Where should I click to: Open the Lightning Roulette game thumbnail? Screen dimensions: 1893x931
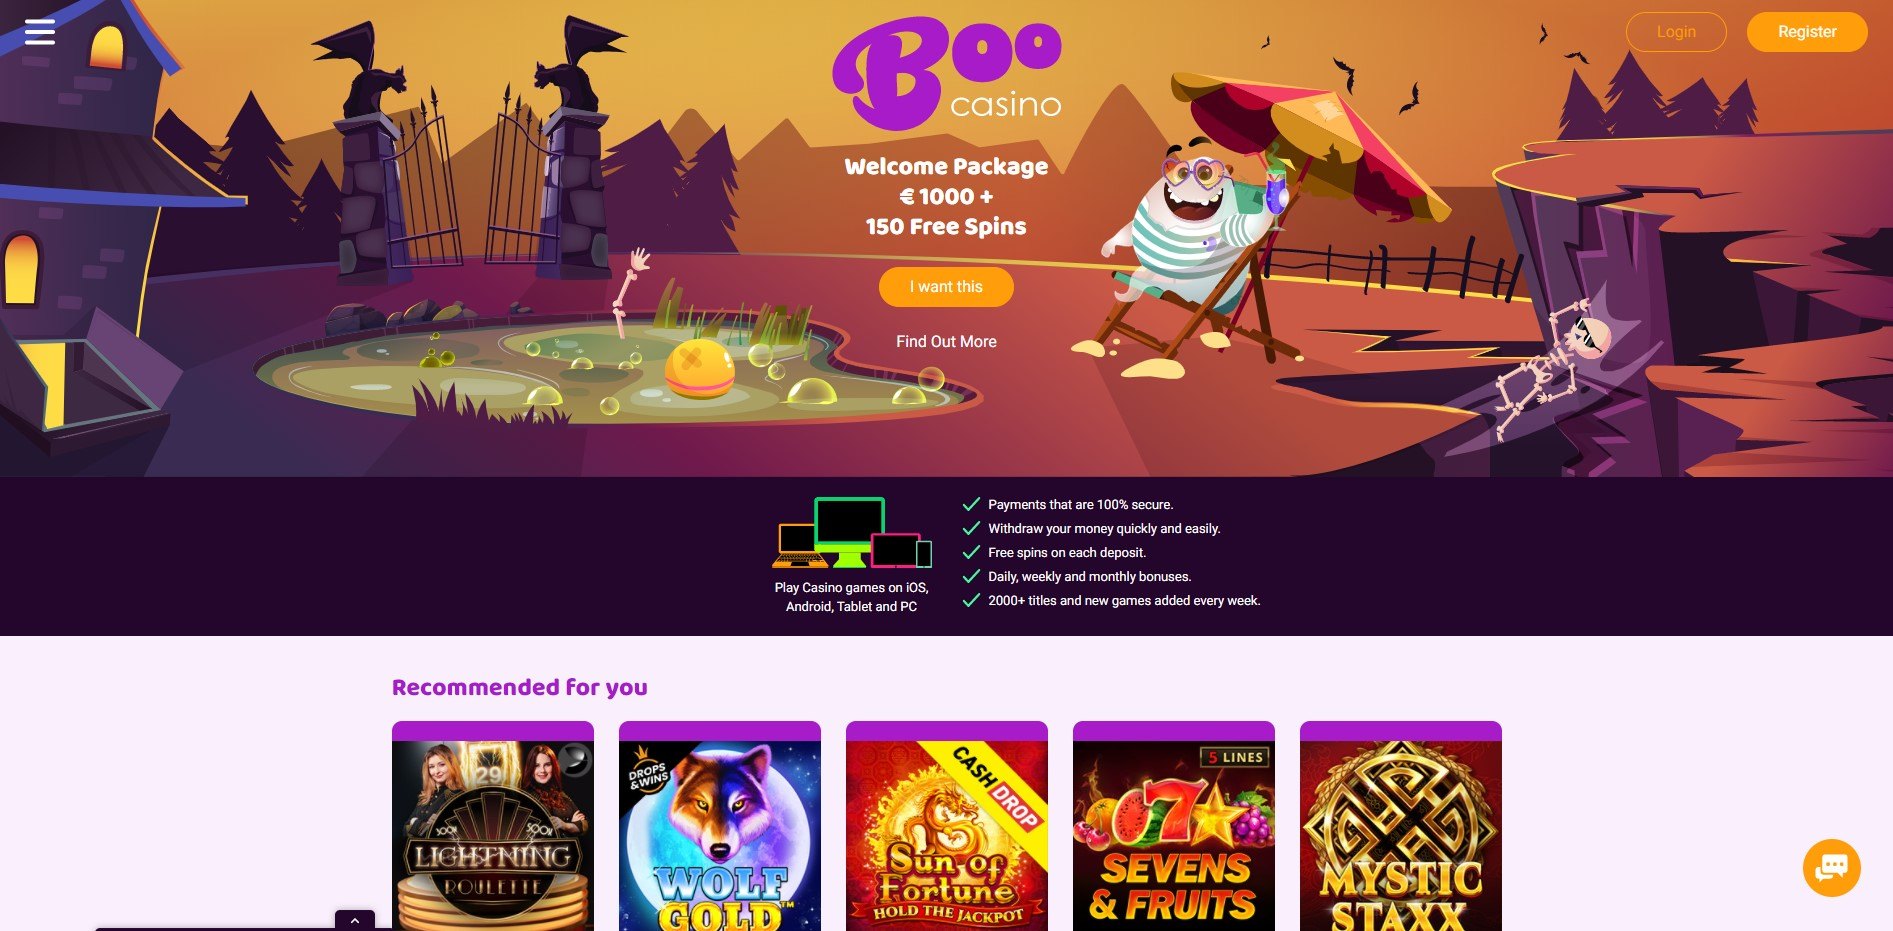(x=493, y=827)
